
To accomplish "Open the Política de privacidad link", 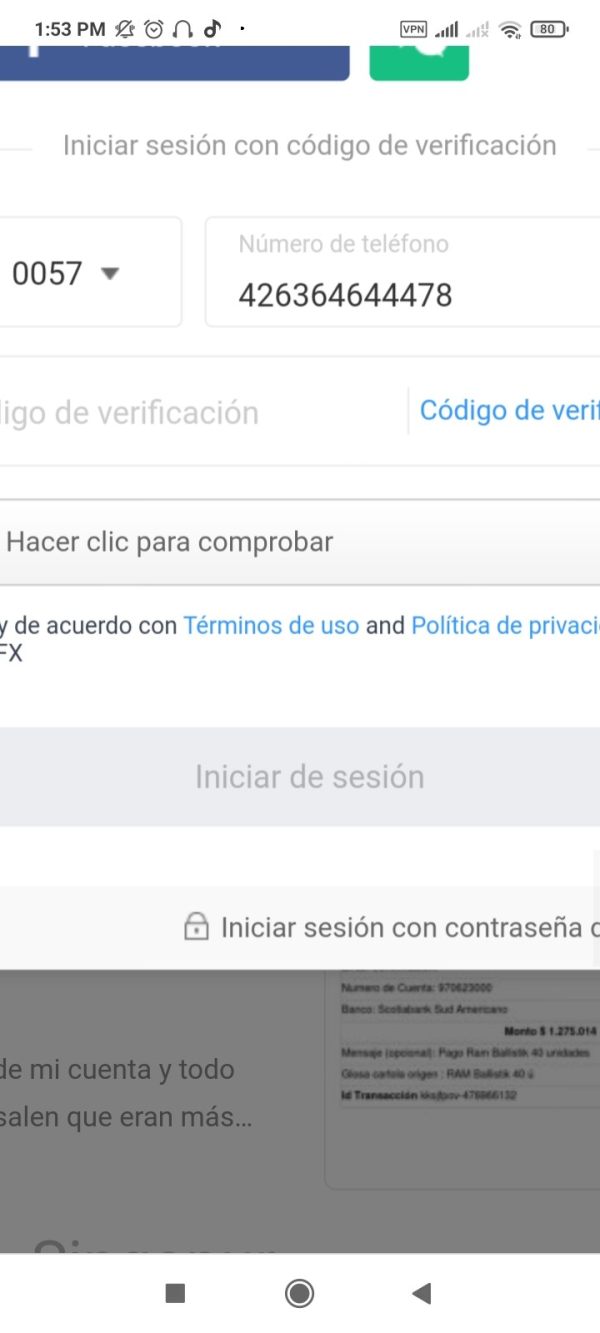I will (505, 626).
